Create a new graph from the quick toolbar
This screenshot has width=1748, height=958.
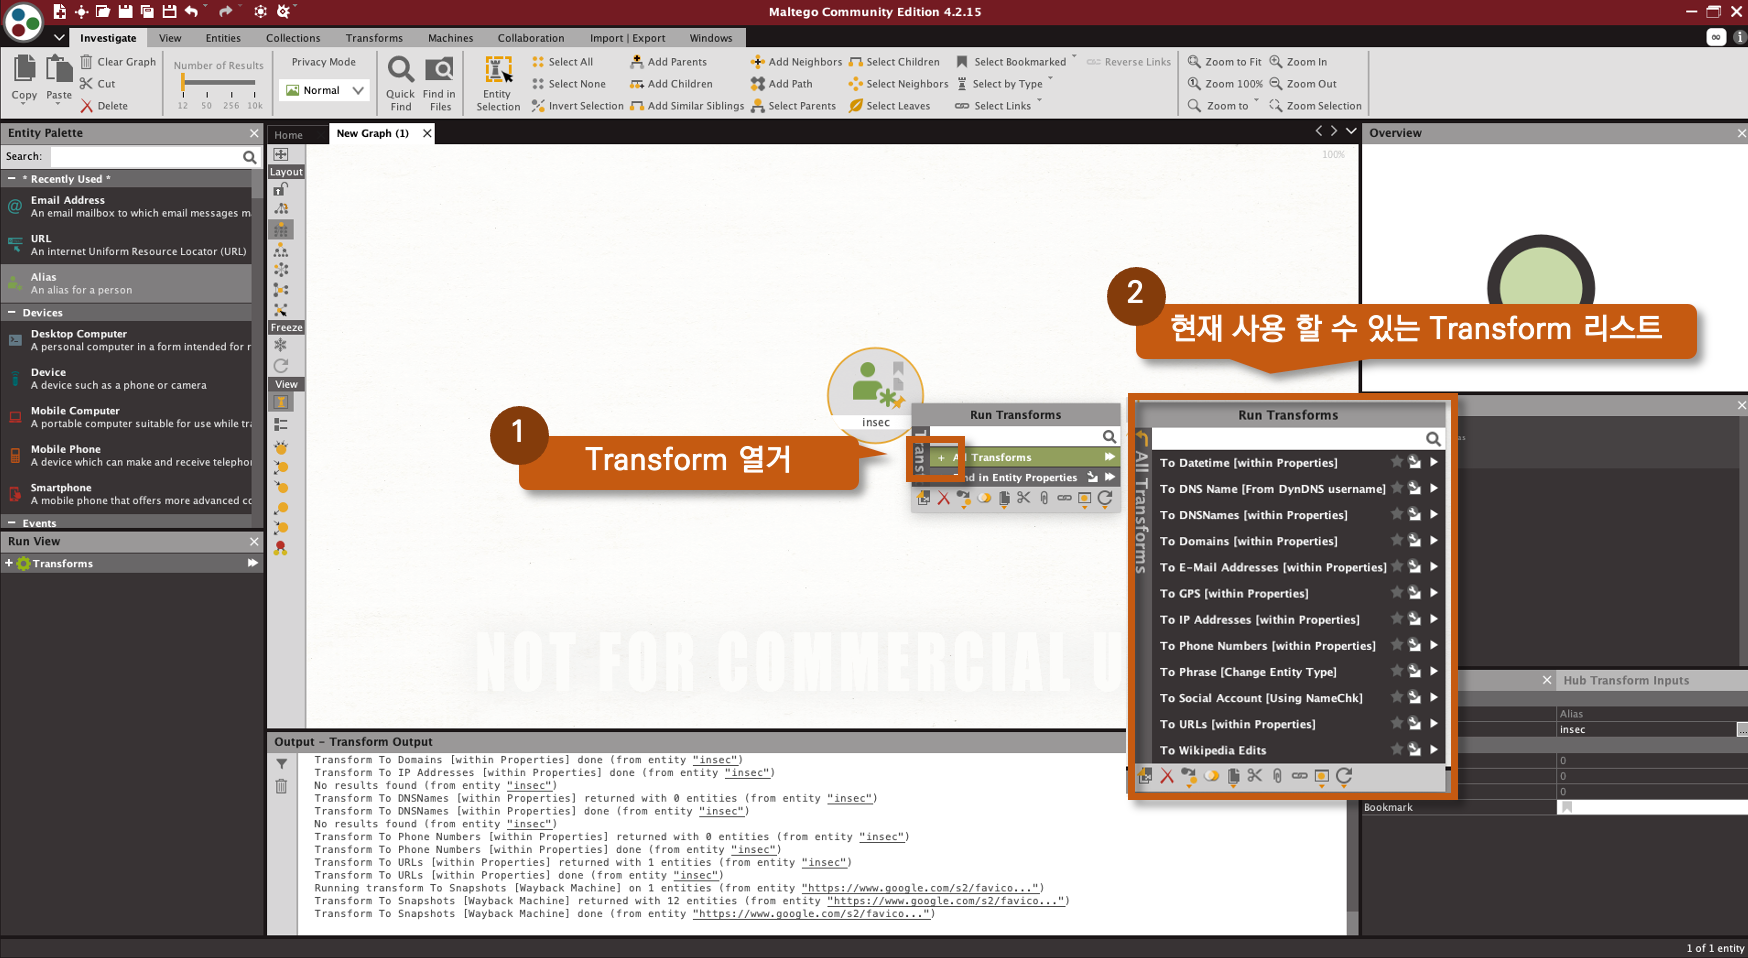click(60, 11)
